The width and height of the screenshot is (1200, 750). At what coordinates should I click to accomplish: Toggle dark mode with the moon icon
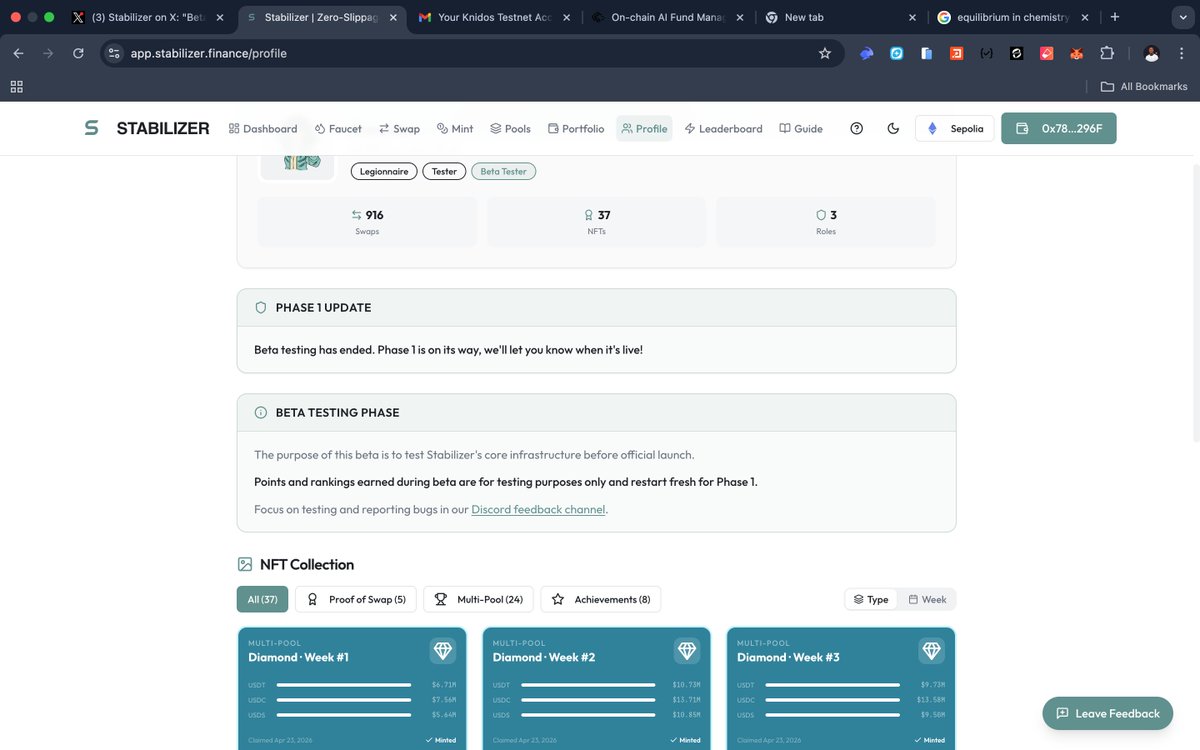(894, 128)
